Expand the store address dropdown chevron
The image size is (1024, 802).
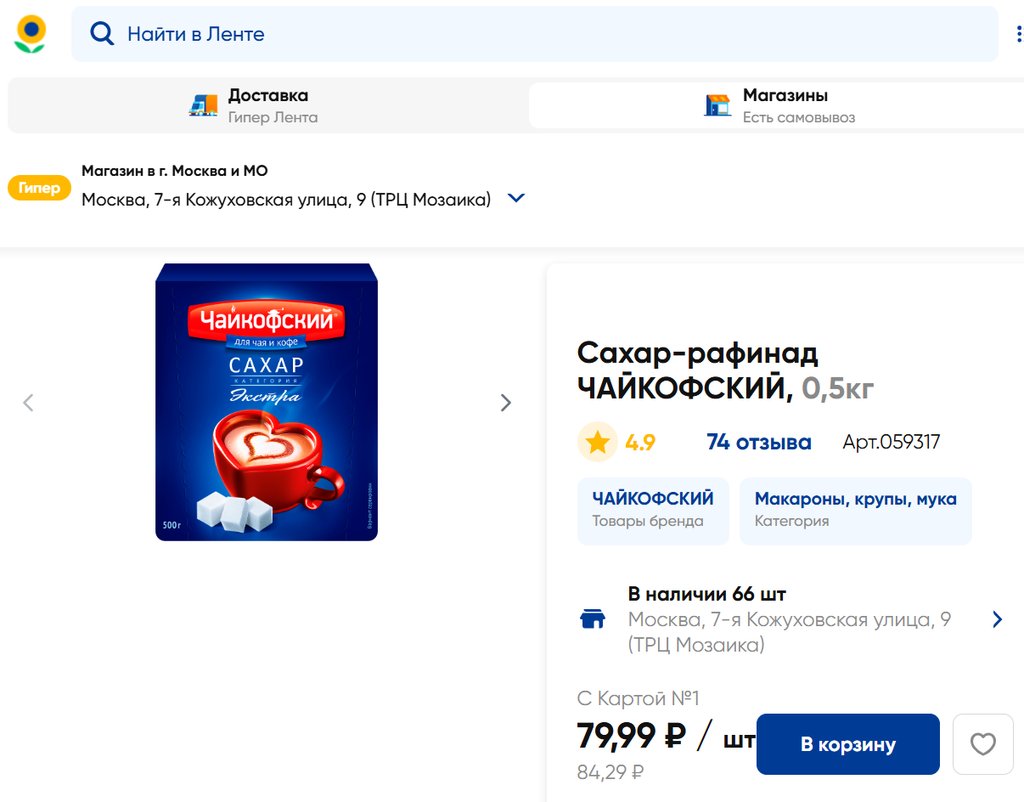516,198
